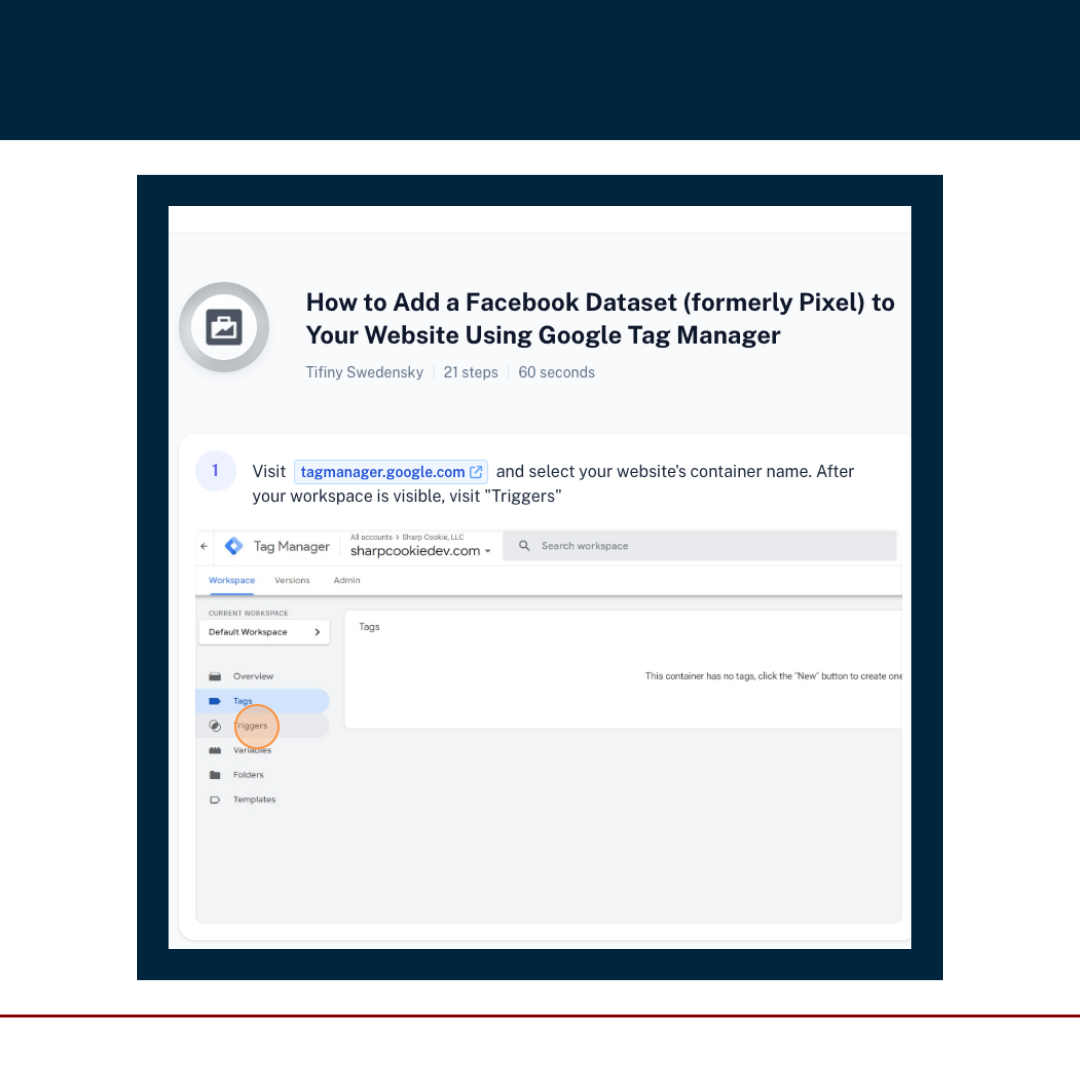
Task: Click the author name Tifiny Swedensky
Action: coord(364,373)
